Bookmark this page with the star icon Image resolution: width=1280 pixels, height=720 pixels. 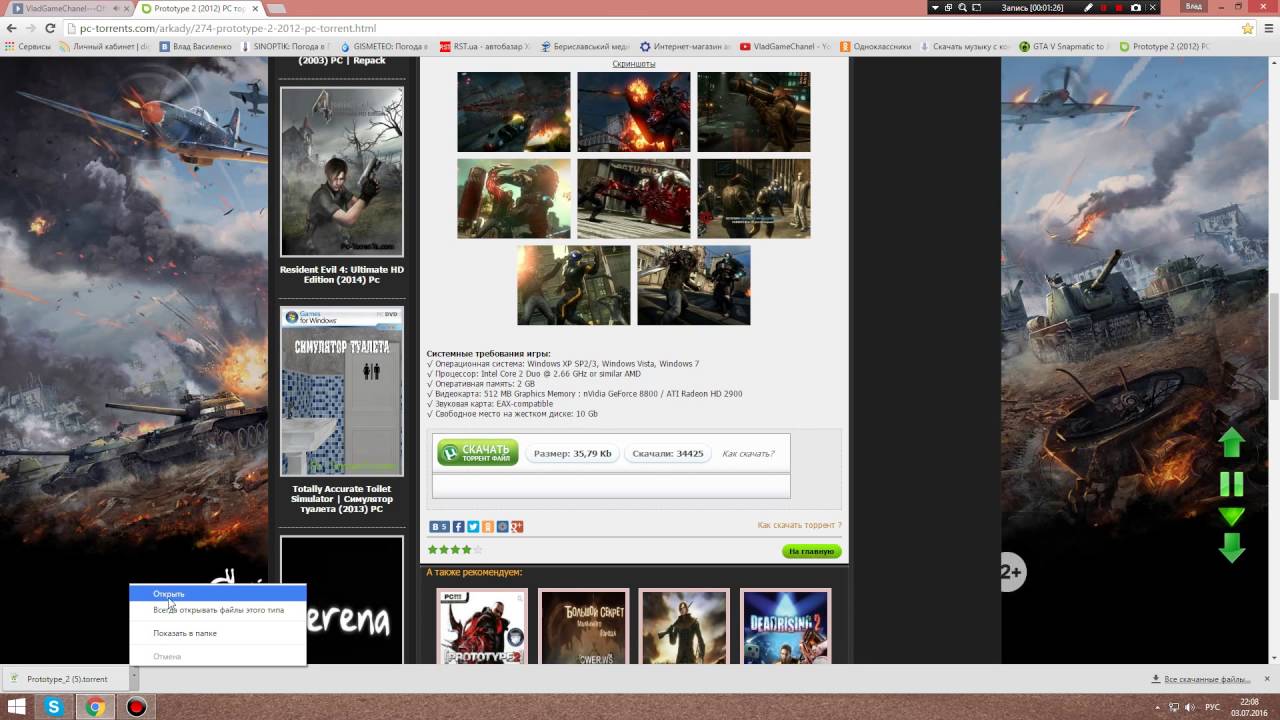click(1248, 28)
